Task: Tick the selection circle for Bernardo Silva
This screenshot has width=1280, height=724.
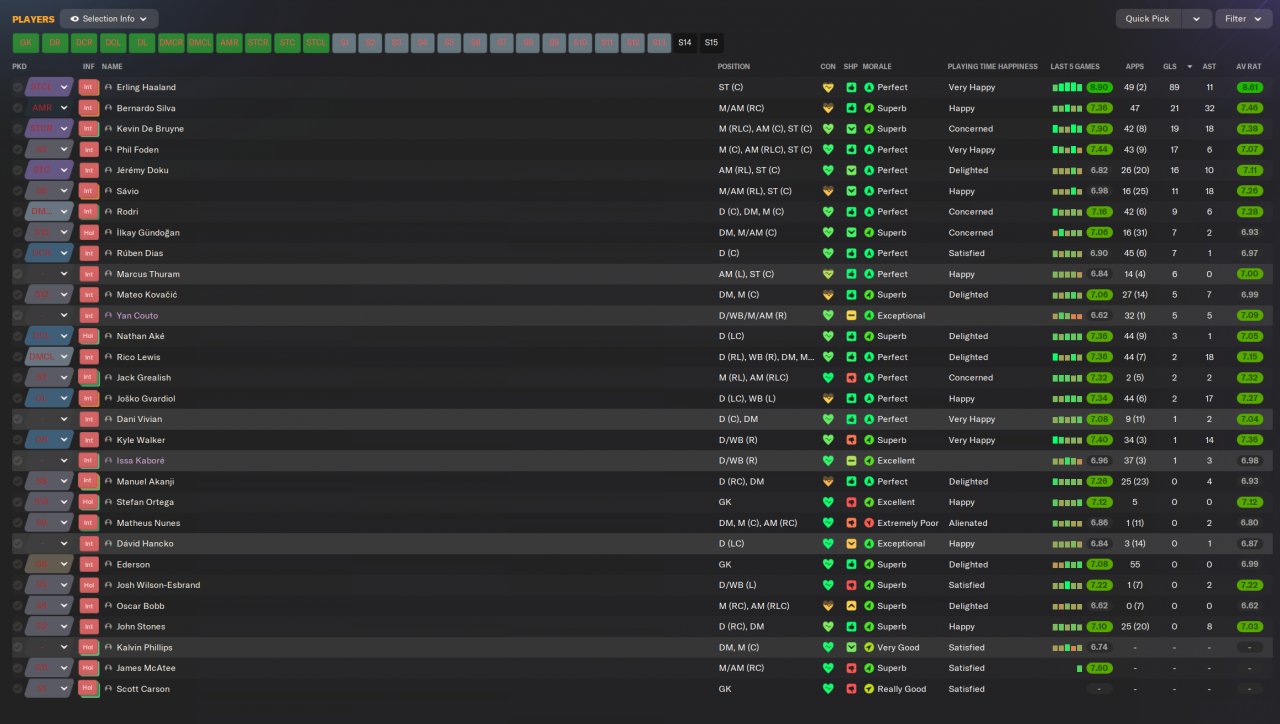Action: coord(18,108)
